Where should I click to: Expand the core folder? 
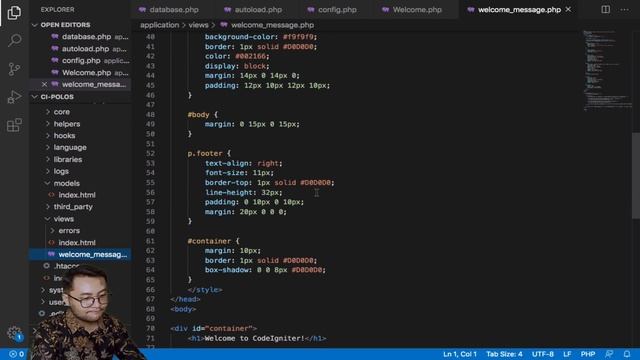click(x=62, y=112)
